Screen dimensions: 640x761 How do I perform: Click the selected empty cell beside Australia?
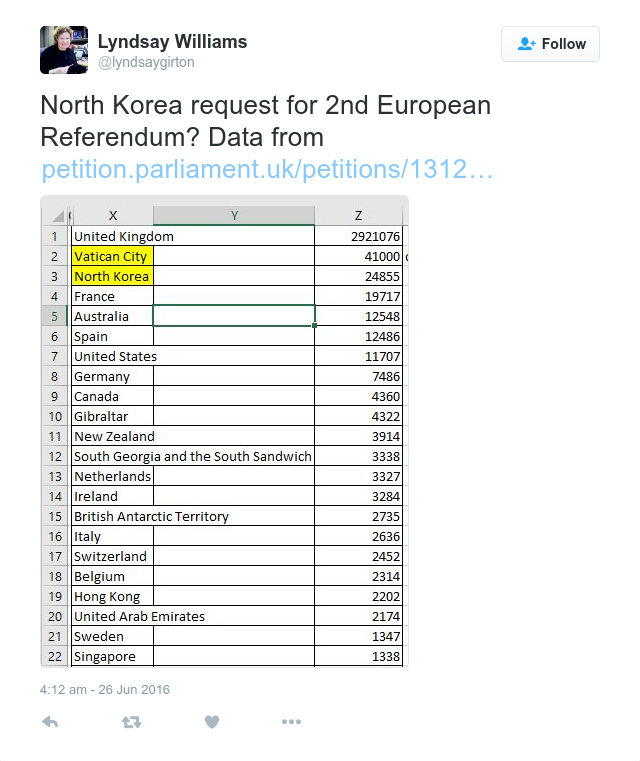[x=234, y=316]
